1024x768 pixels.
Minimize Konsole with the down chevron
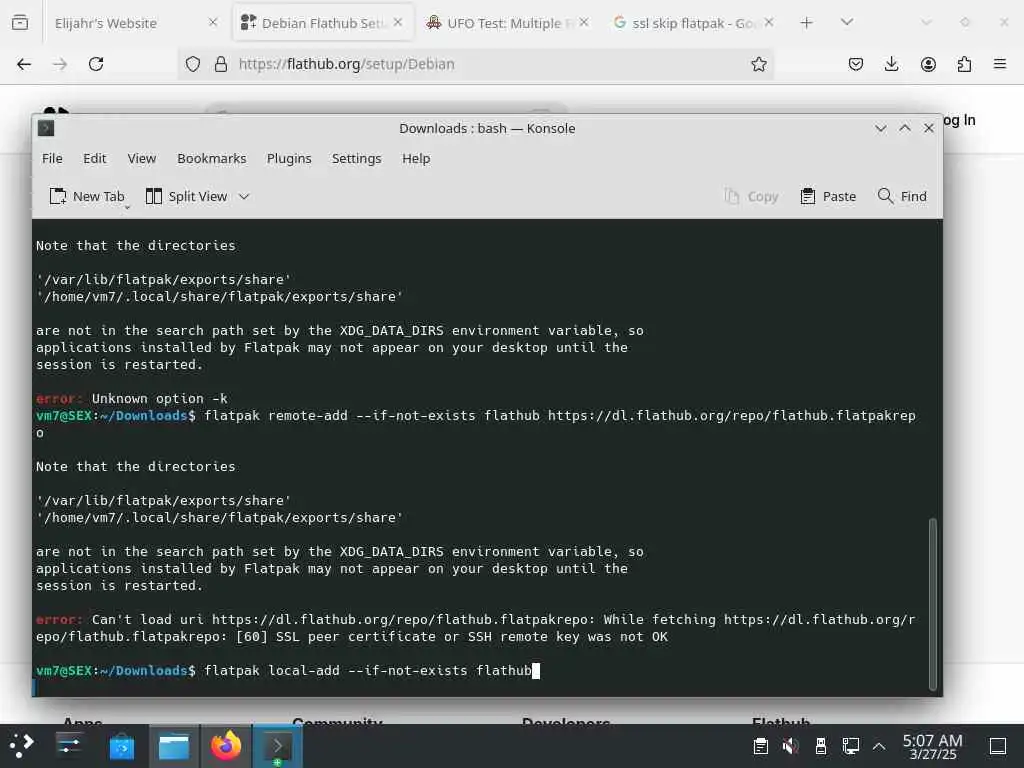[880, 129]
